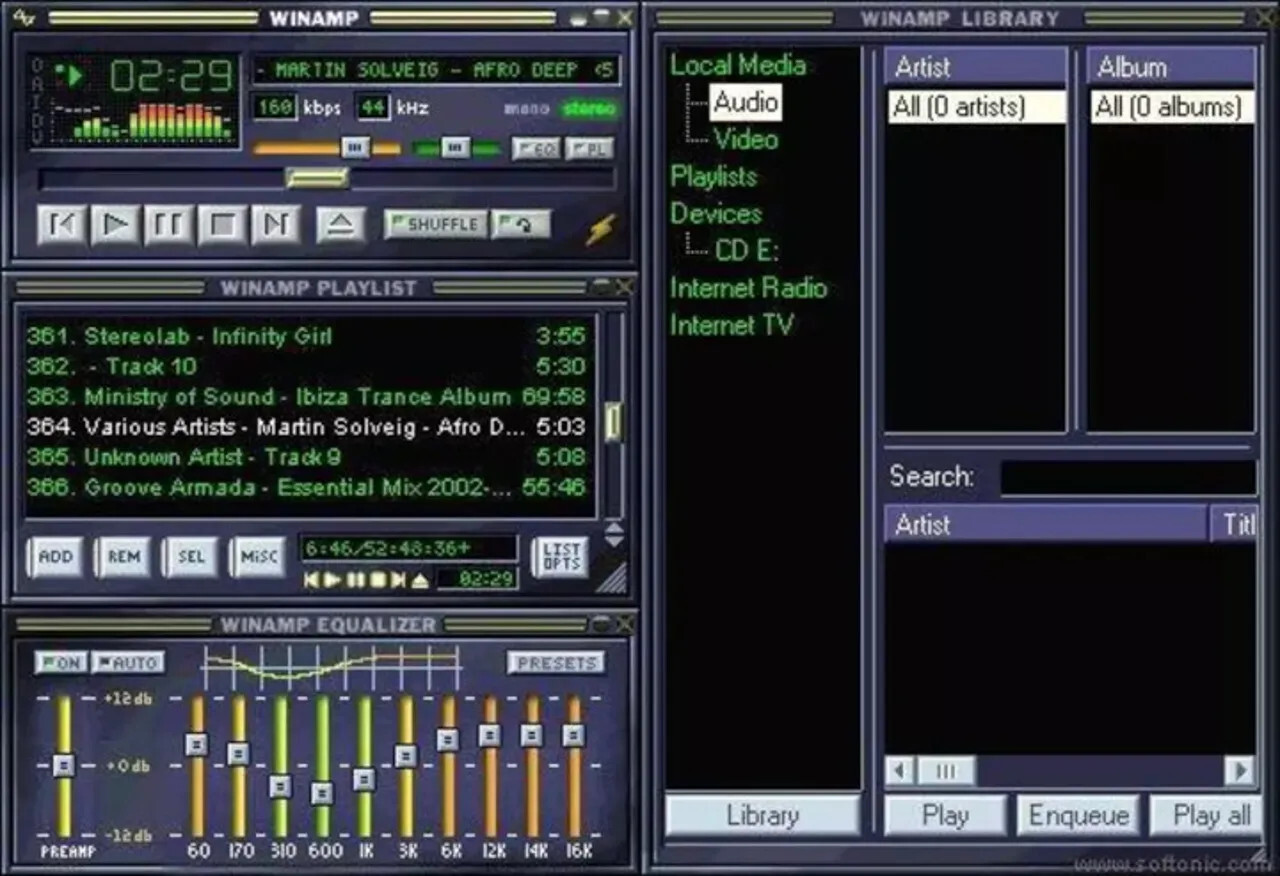This screenshot has height=876, width=1280.
Task: Click the Eject icon to open a file
Action: pos(340,224)
